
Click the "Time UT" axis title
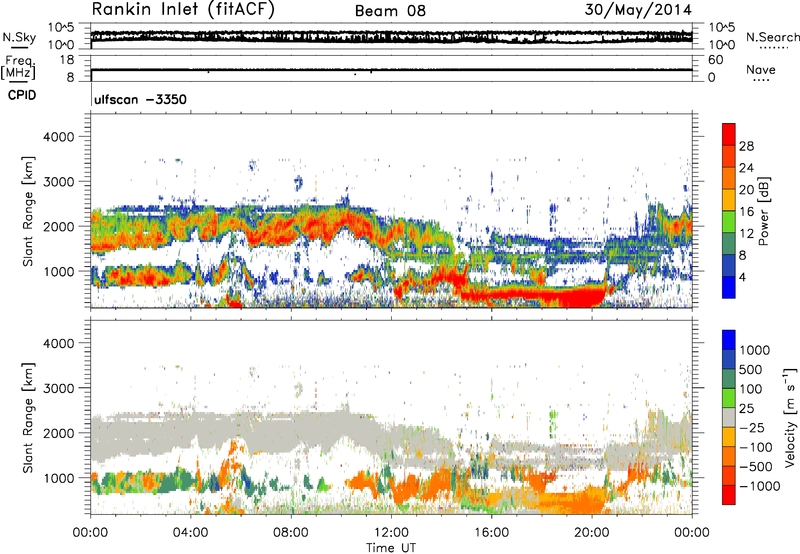[391, 548]
